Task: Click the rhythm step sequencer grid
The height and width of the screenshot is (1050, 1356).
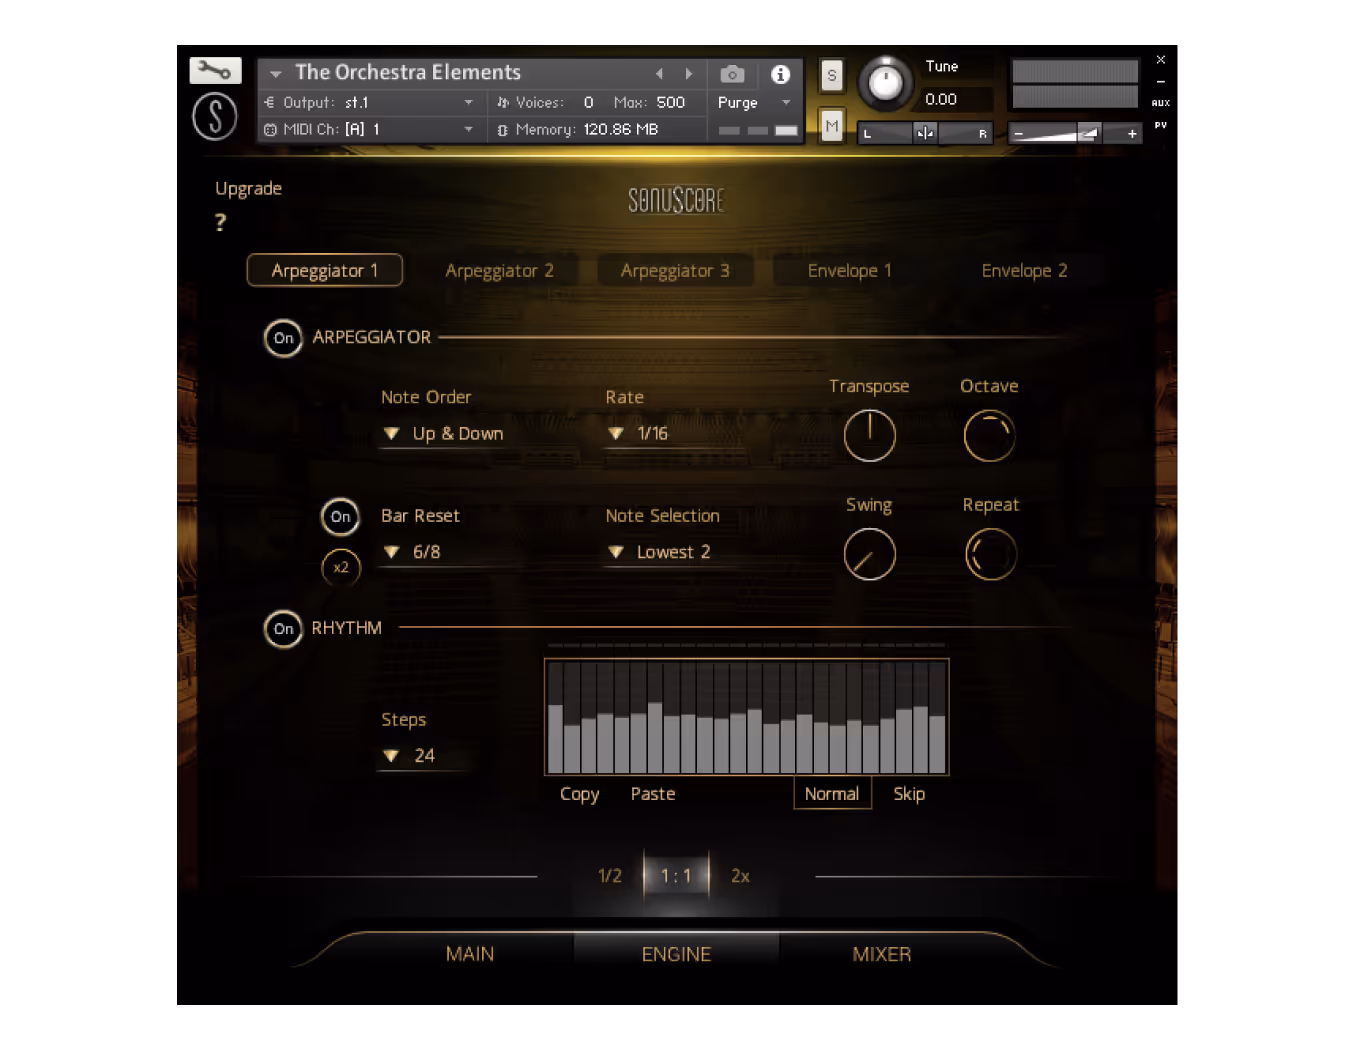Action: (x=746, y=717)
